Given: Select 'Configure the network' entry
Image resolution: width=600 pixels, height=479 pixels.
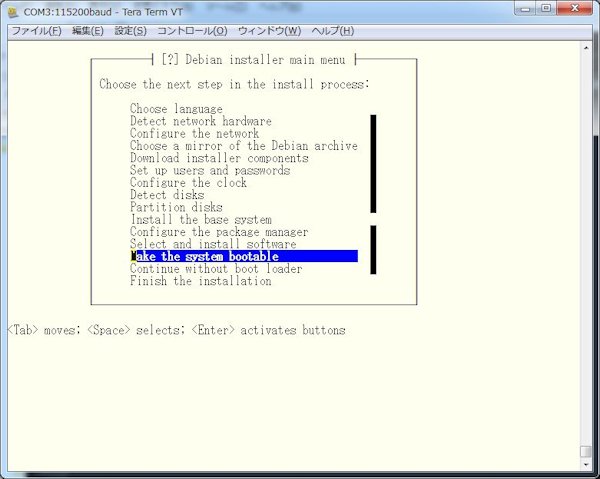Looking at the screenshot, I should (x=194, y=133).
